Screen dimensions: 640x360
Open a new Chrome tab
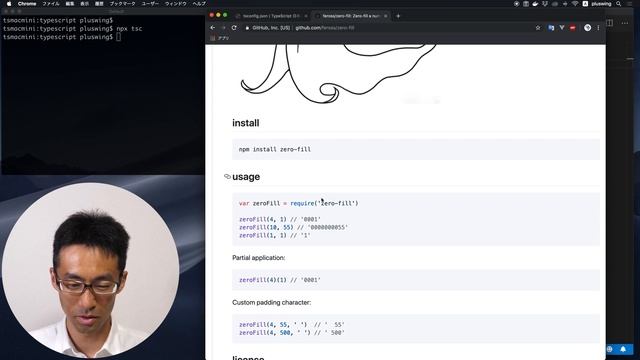tap(398, 16)
